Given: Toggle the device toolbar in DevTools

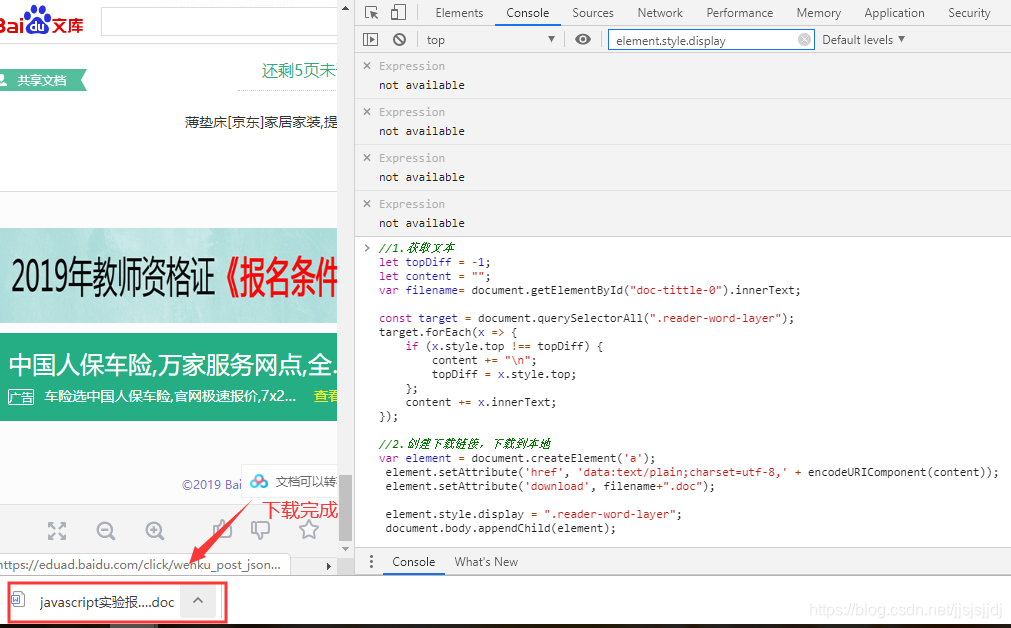Looking at the screenshot, I should [397, 12].
